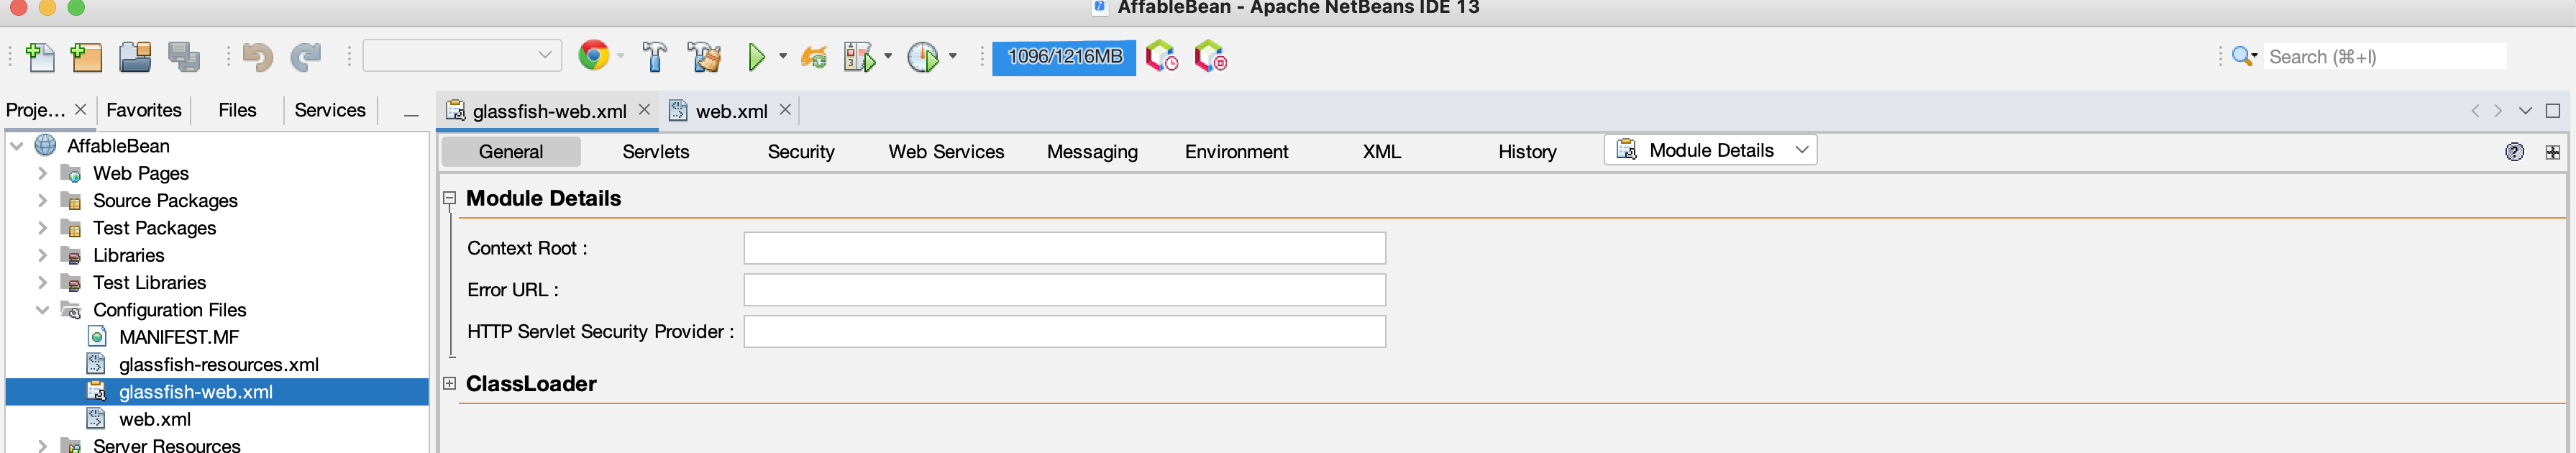Expand the Source Packages tree node
Image resolution: width=2576 pixels, height=453 pixels.
tap(42, 200)
